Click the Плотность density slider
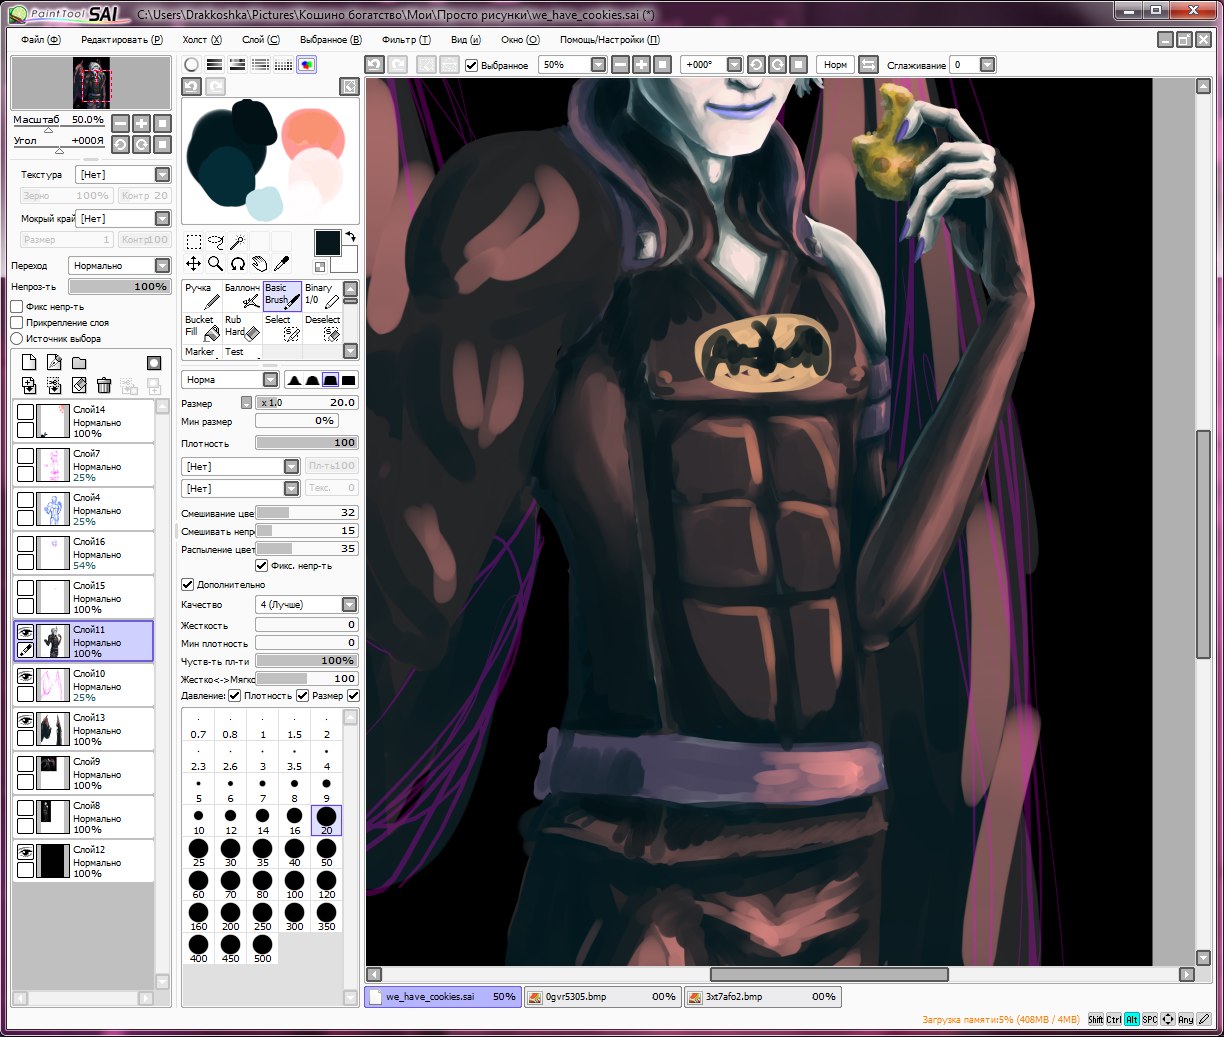Screen dimensions: 1224x1037 click(x=306, y=443)
